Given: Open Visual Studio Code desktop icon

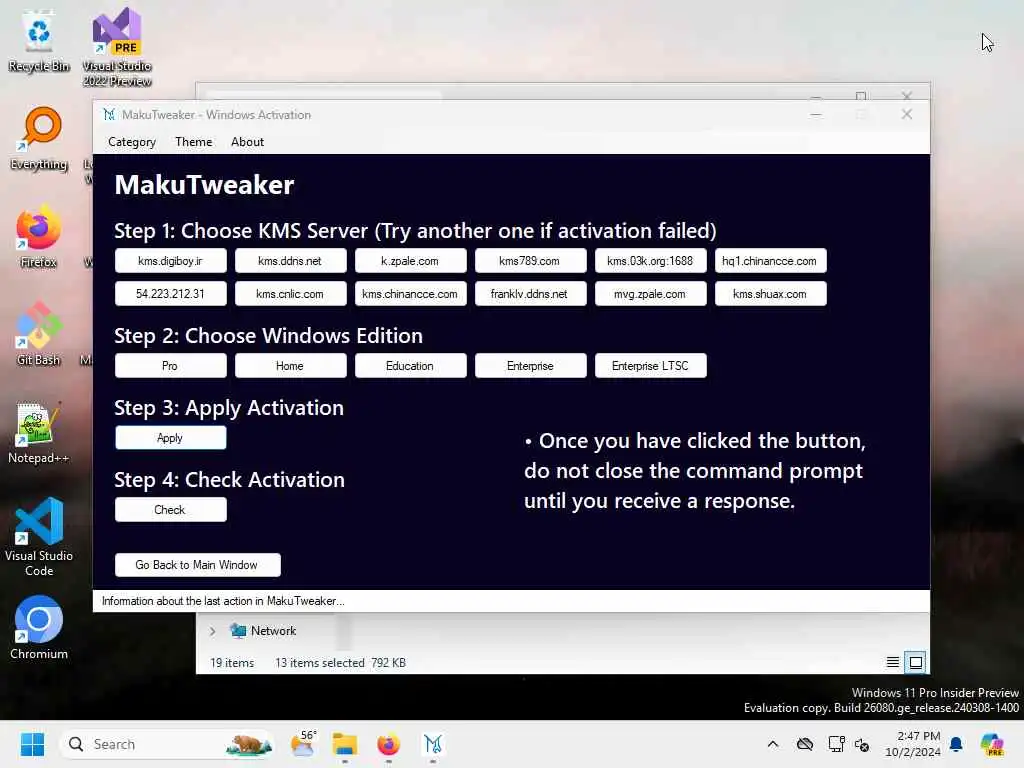Looking at the screenshot, I should point(39,537).
